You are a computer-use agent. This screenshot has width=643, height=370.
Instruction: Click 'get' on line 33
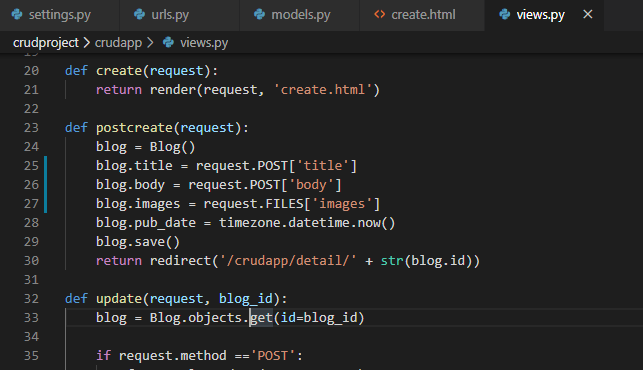261,318
